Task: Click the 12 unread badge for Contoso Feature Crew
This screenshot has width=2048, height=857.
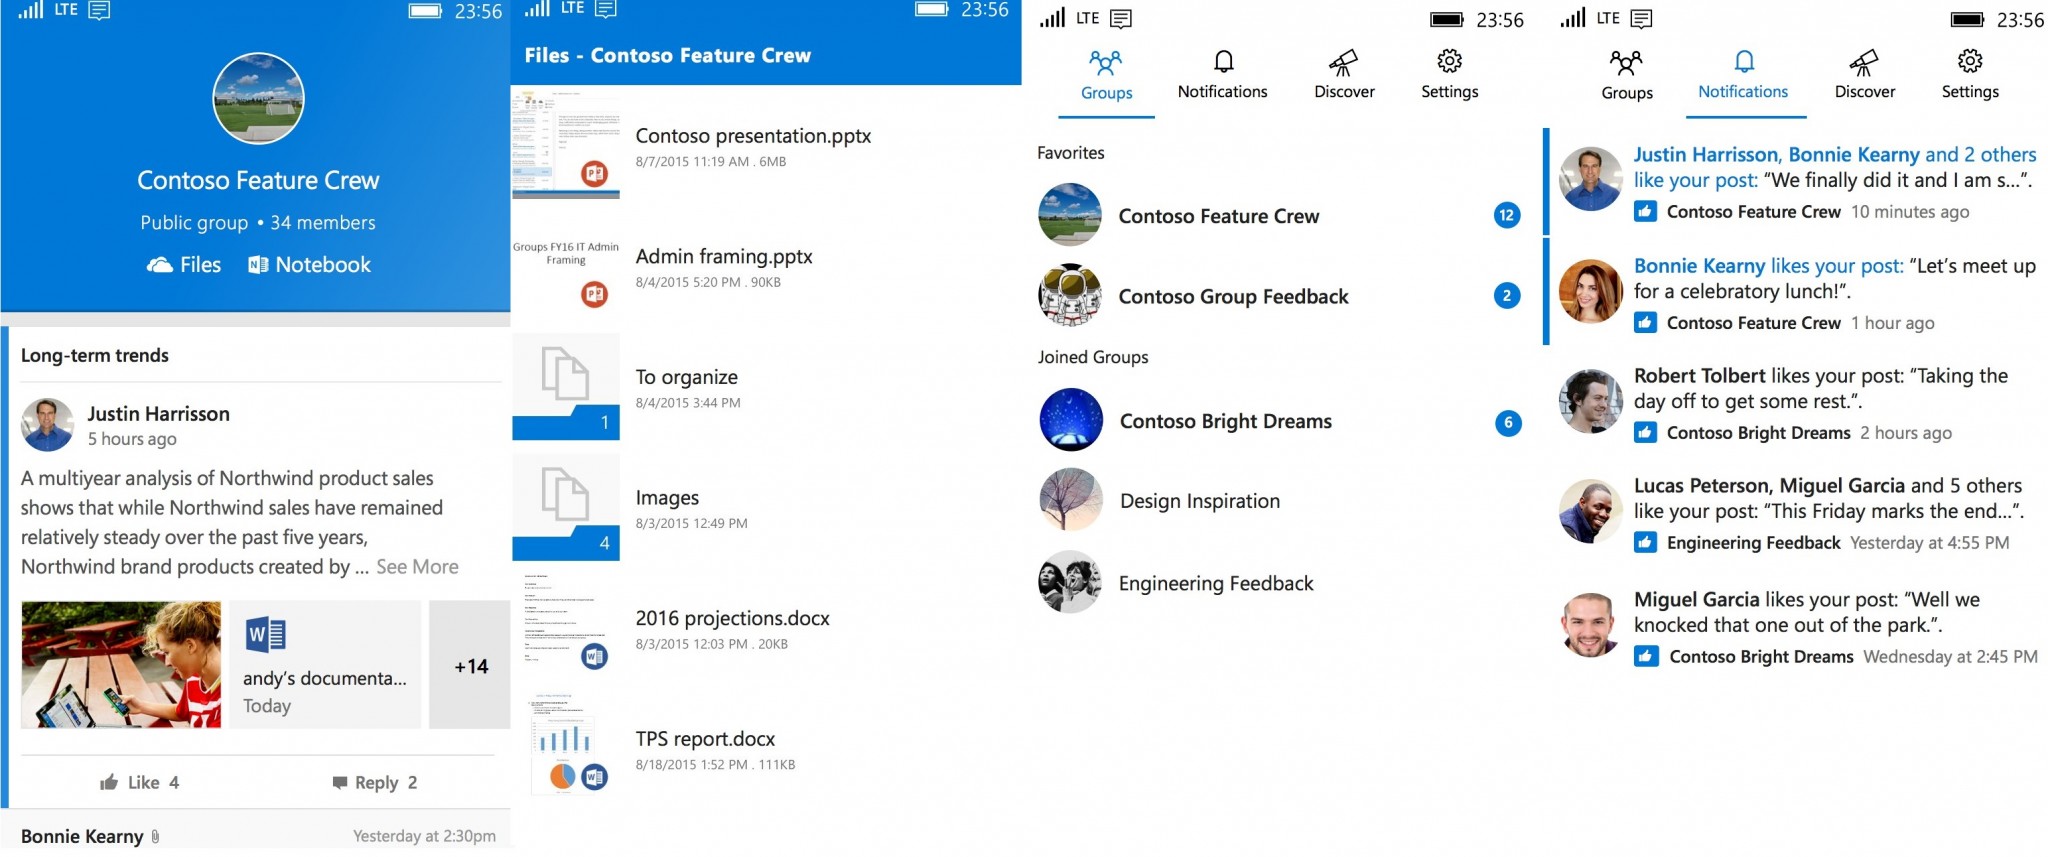Action: (x=1507, y=215)
